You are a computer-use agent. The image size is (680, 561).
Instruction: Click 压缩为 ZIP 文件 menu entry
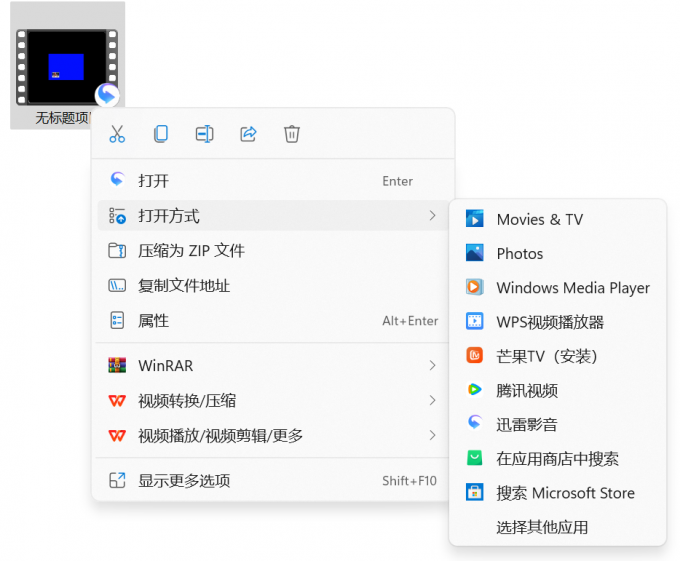pyautogui.click(x=191, y=251)
